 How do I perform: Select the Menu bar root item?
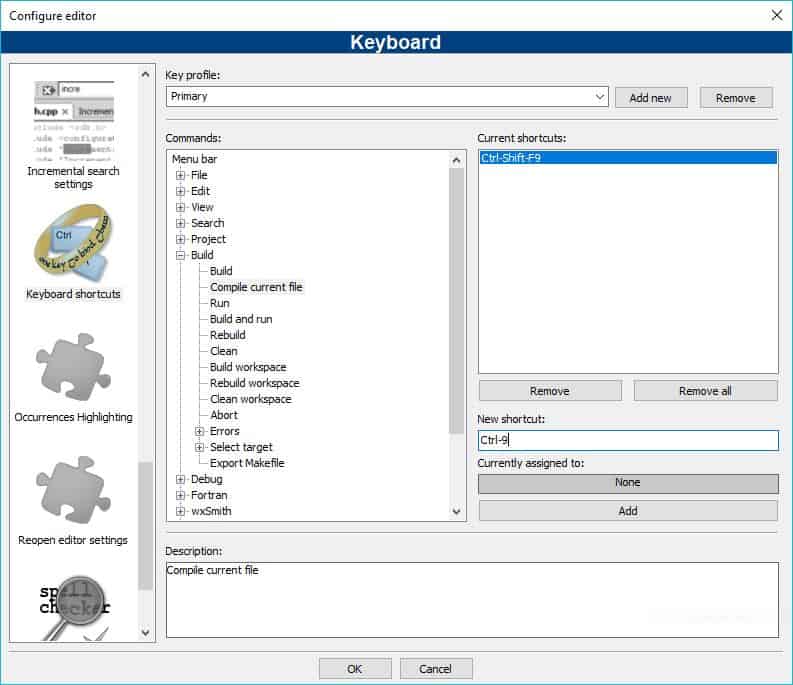click(x=194, y=159)
